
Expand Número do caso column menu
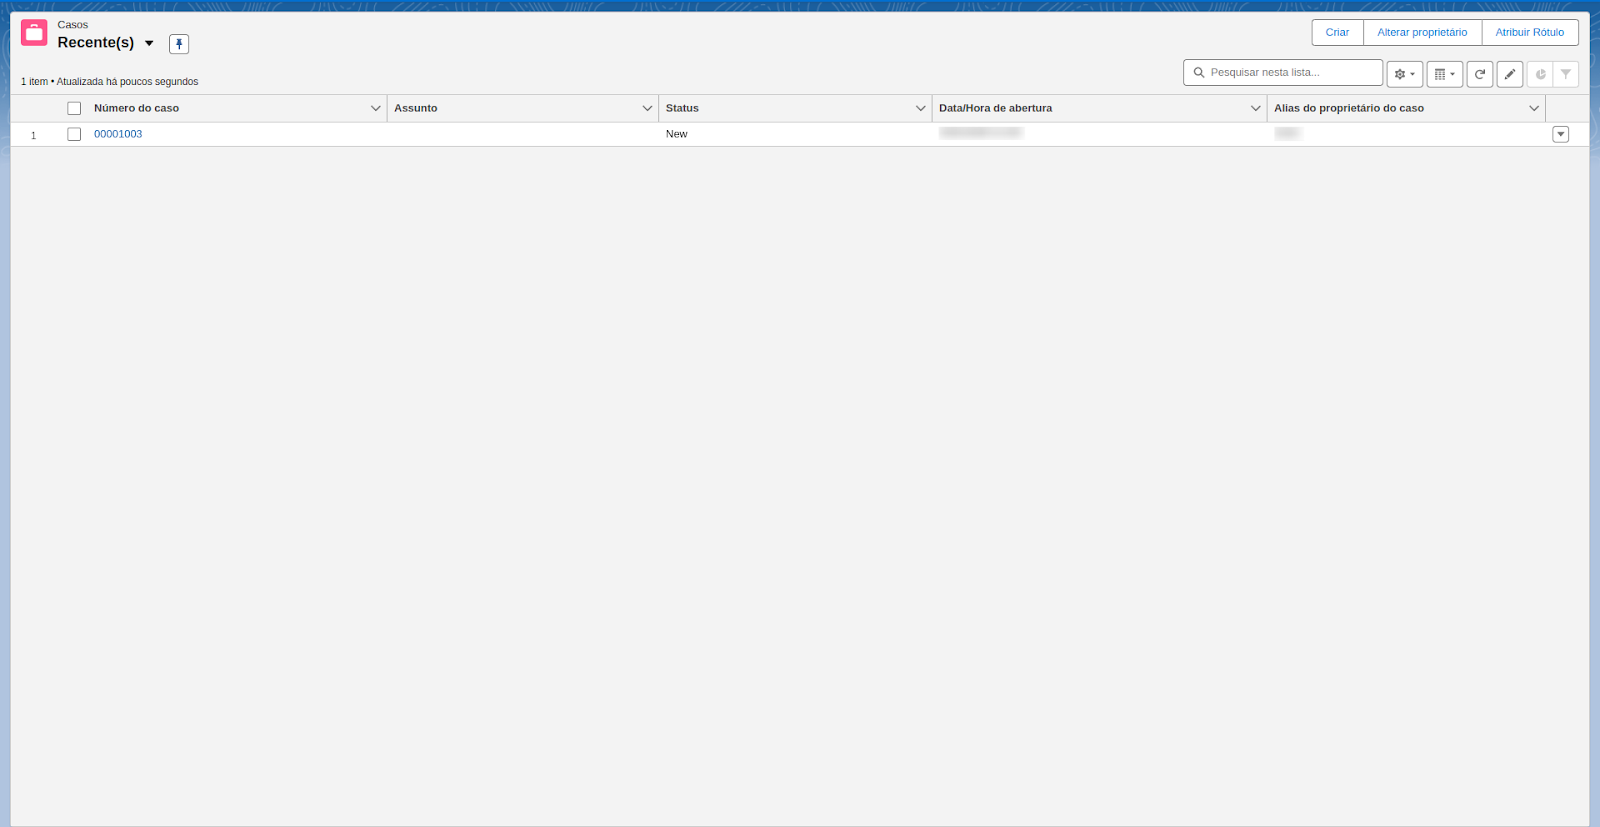click(376, 108)
